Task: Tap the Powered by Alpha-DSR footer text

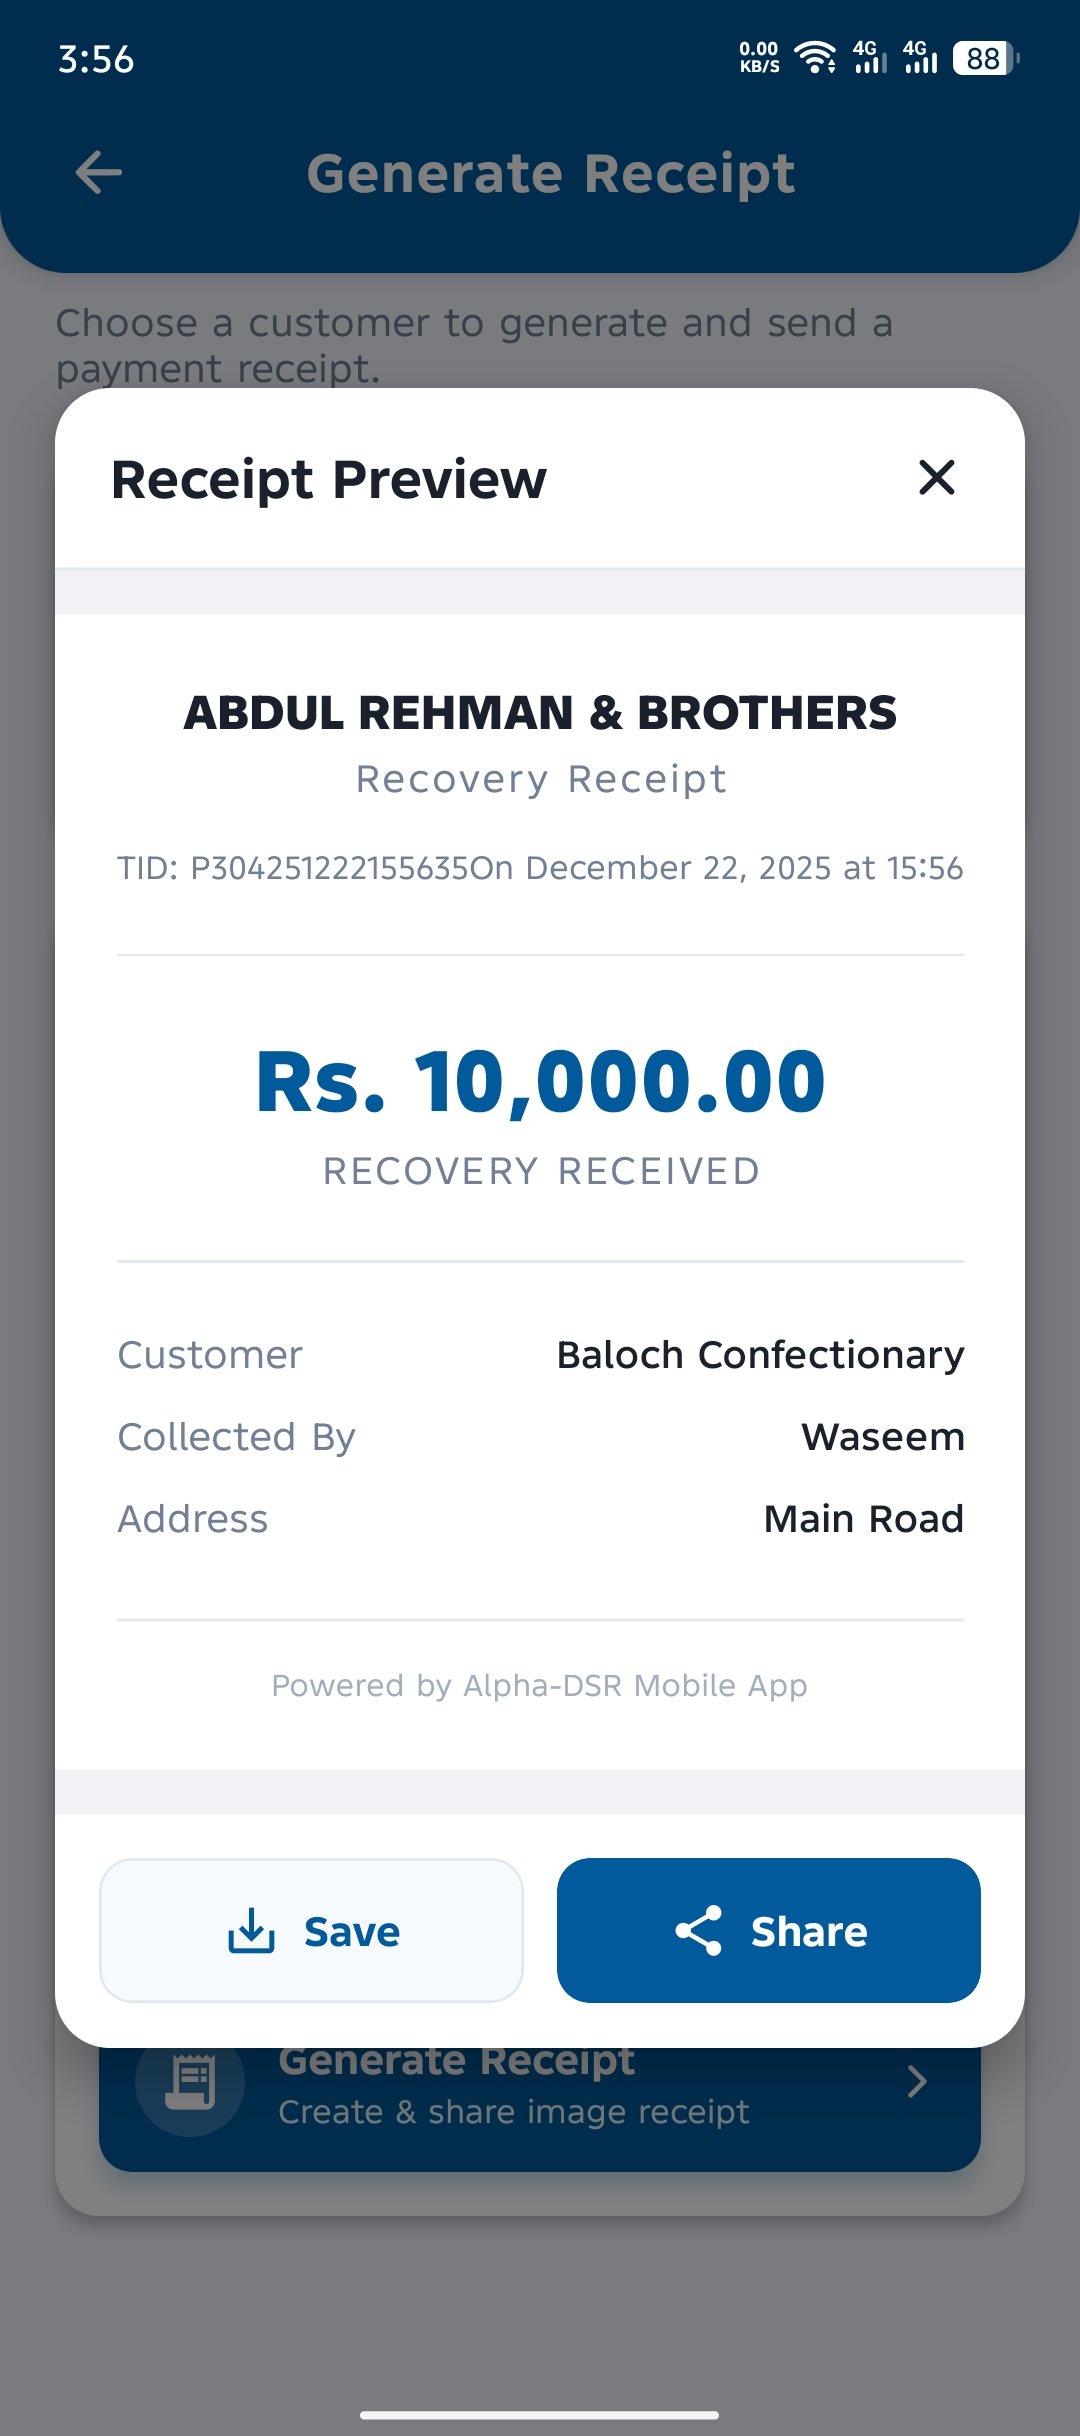Action: (540, 1686)
